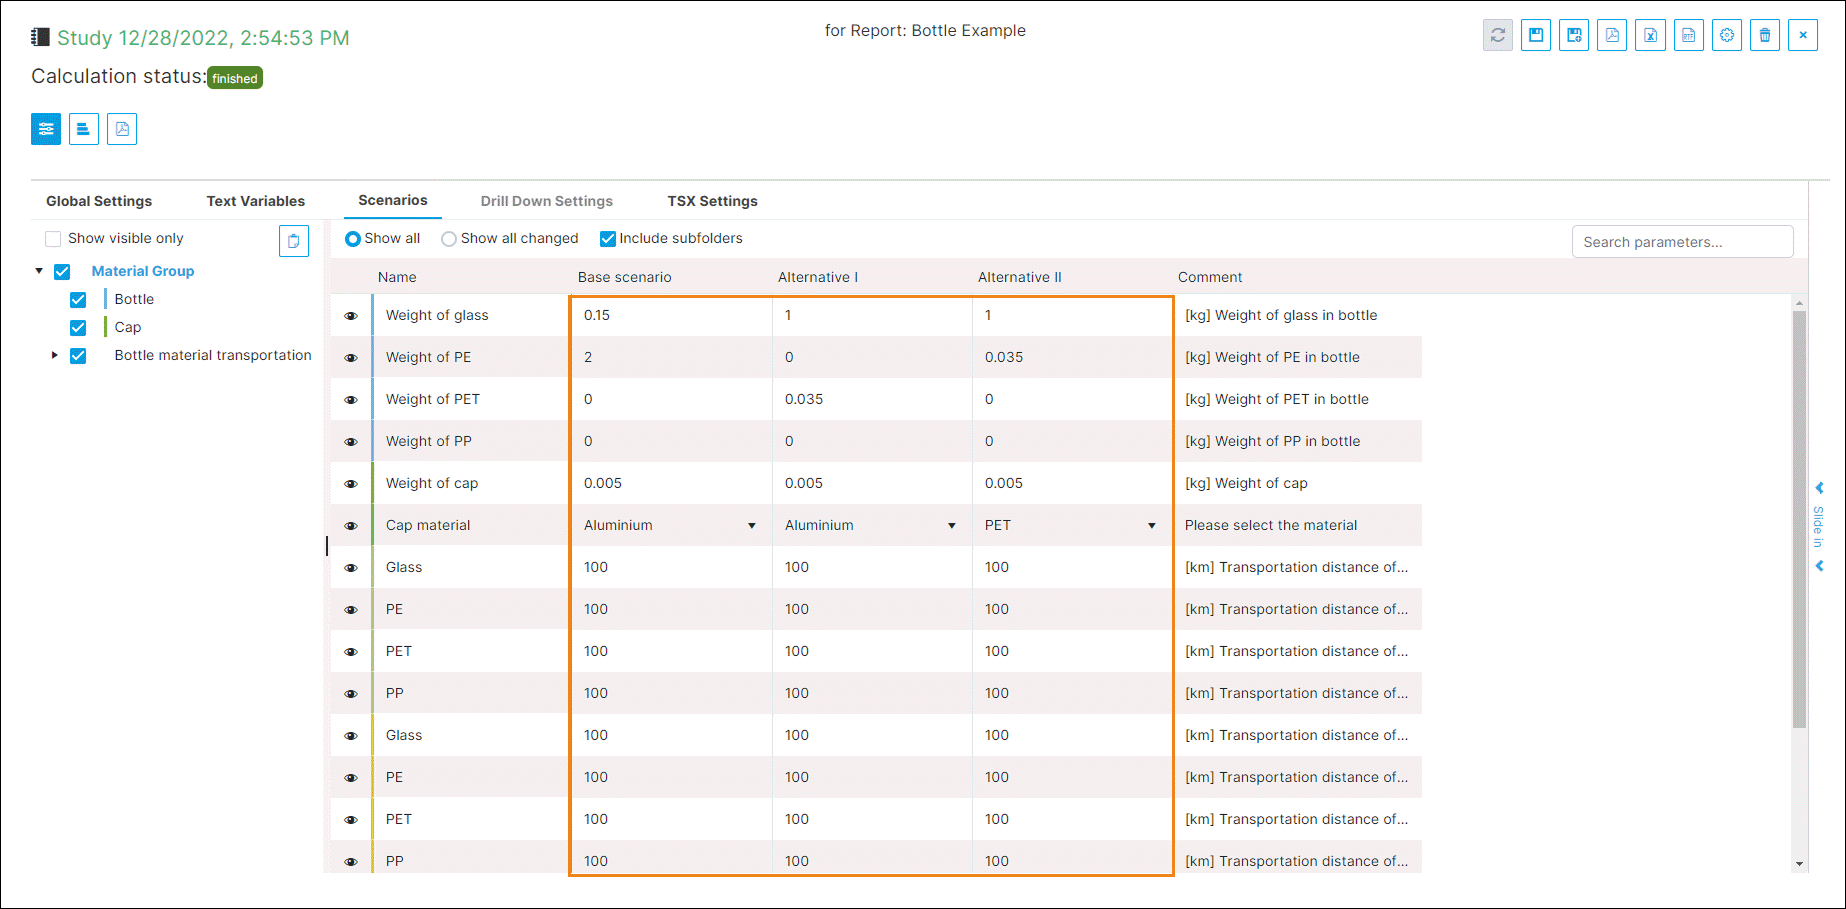Click the refresh calculation icon
The width and height of the screenshot is (1846, 909).
point(1497,35)
